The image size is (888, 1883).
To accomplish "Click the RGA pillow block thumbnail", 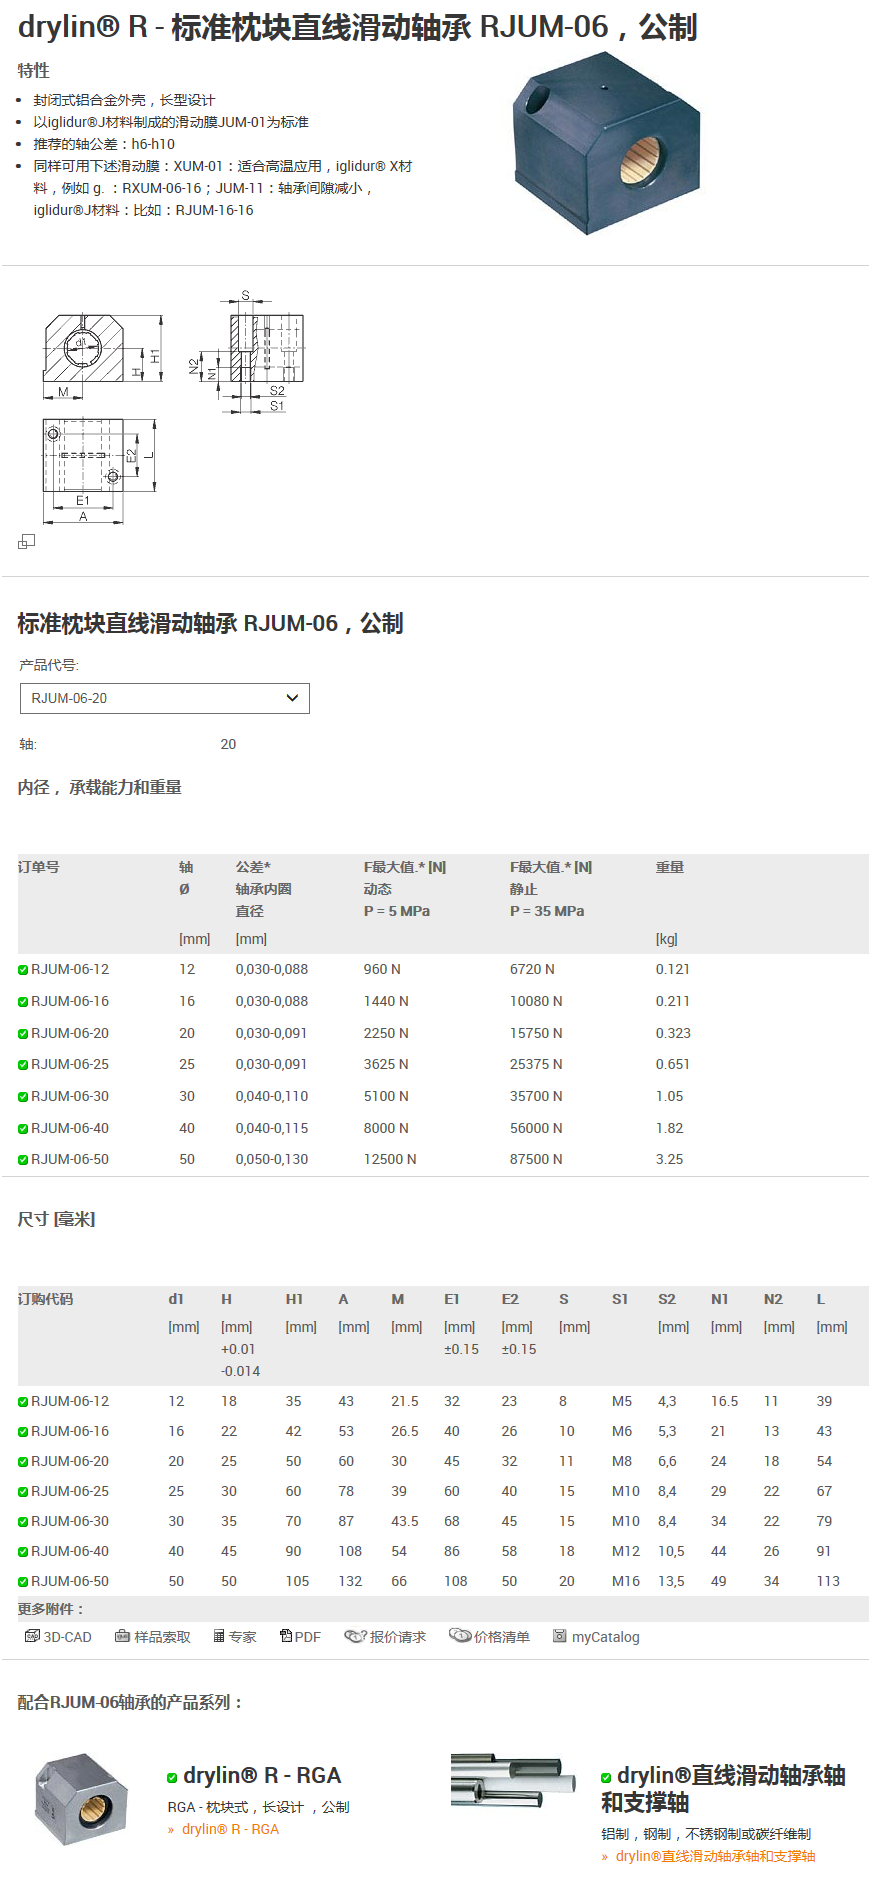I will coord(81,1799).
